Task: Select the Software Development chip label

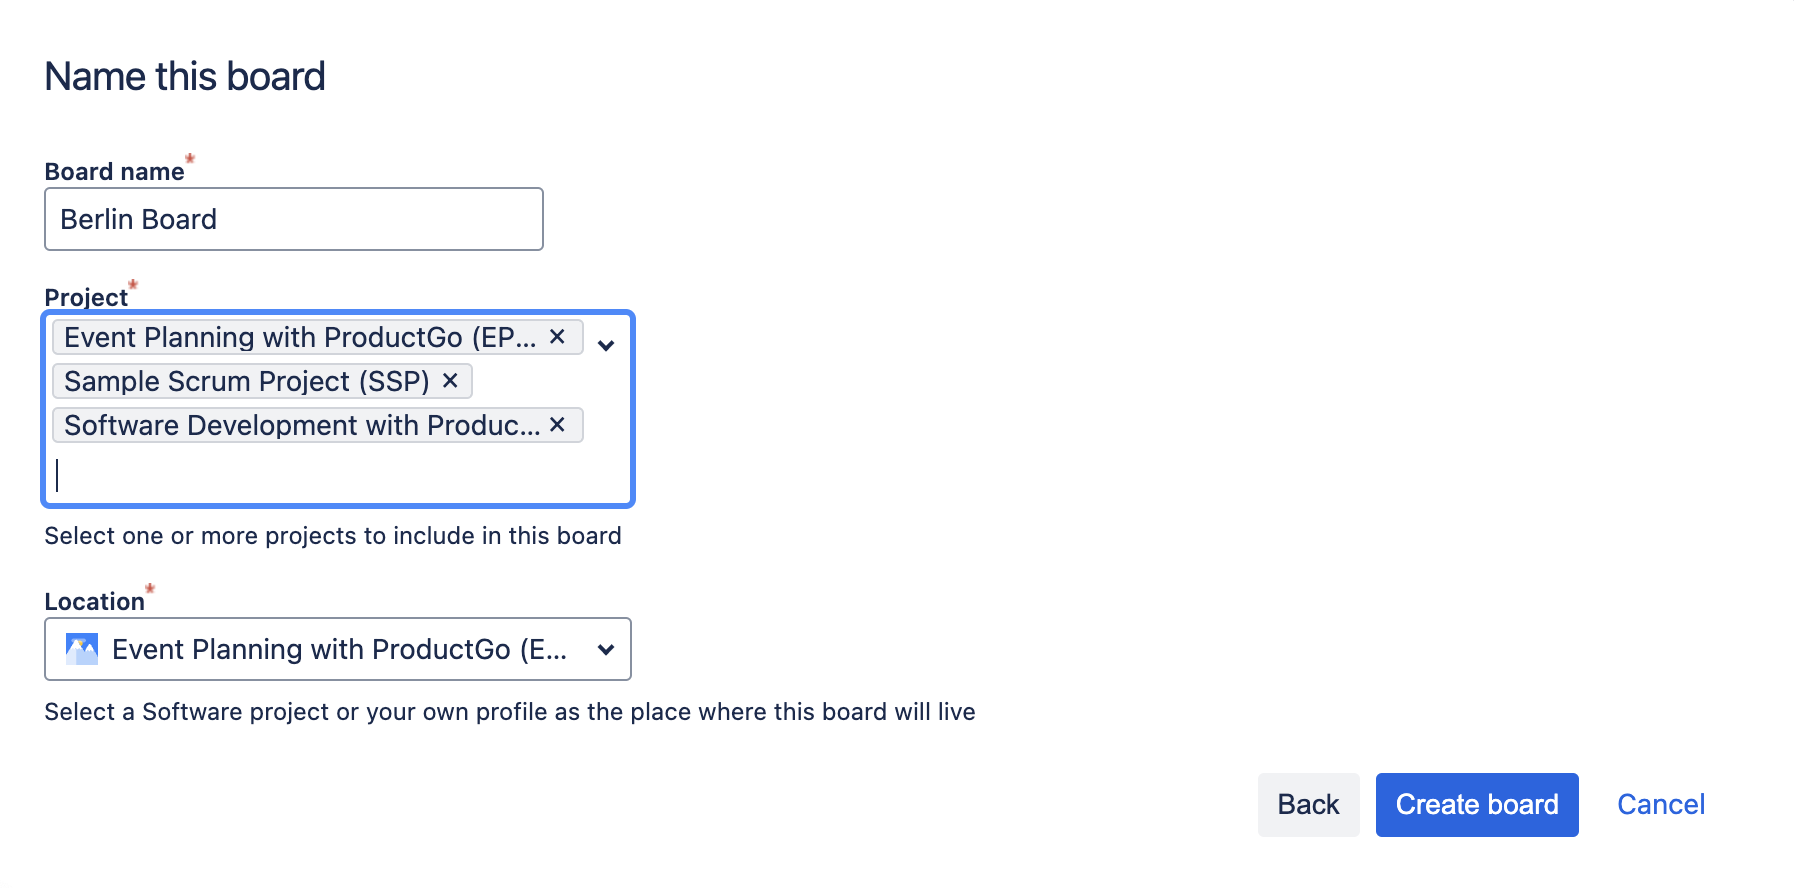Action: click(302, 426)
